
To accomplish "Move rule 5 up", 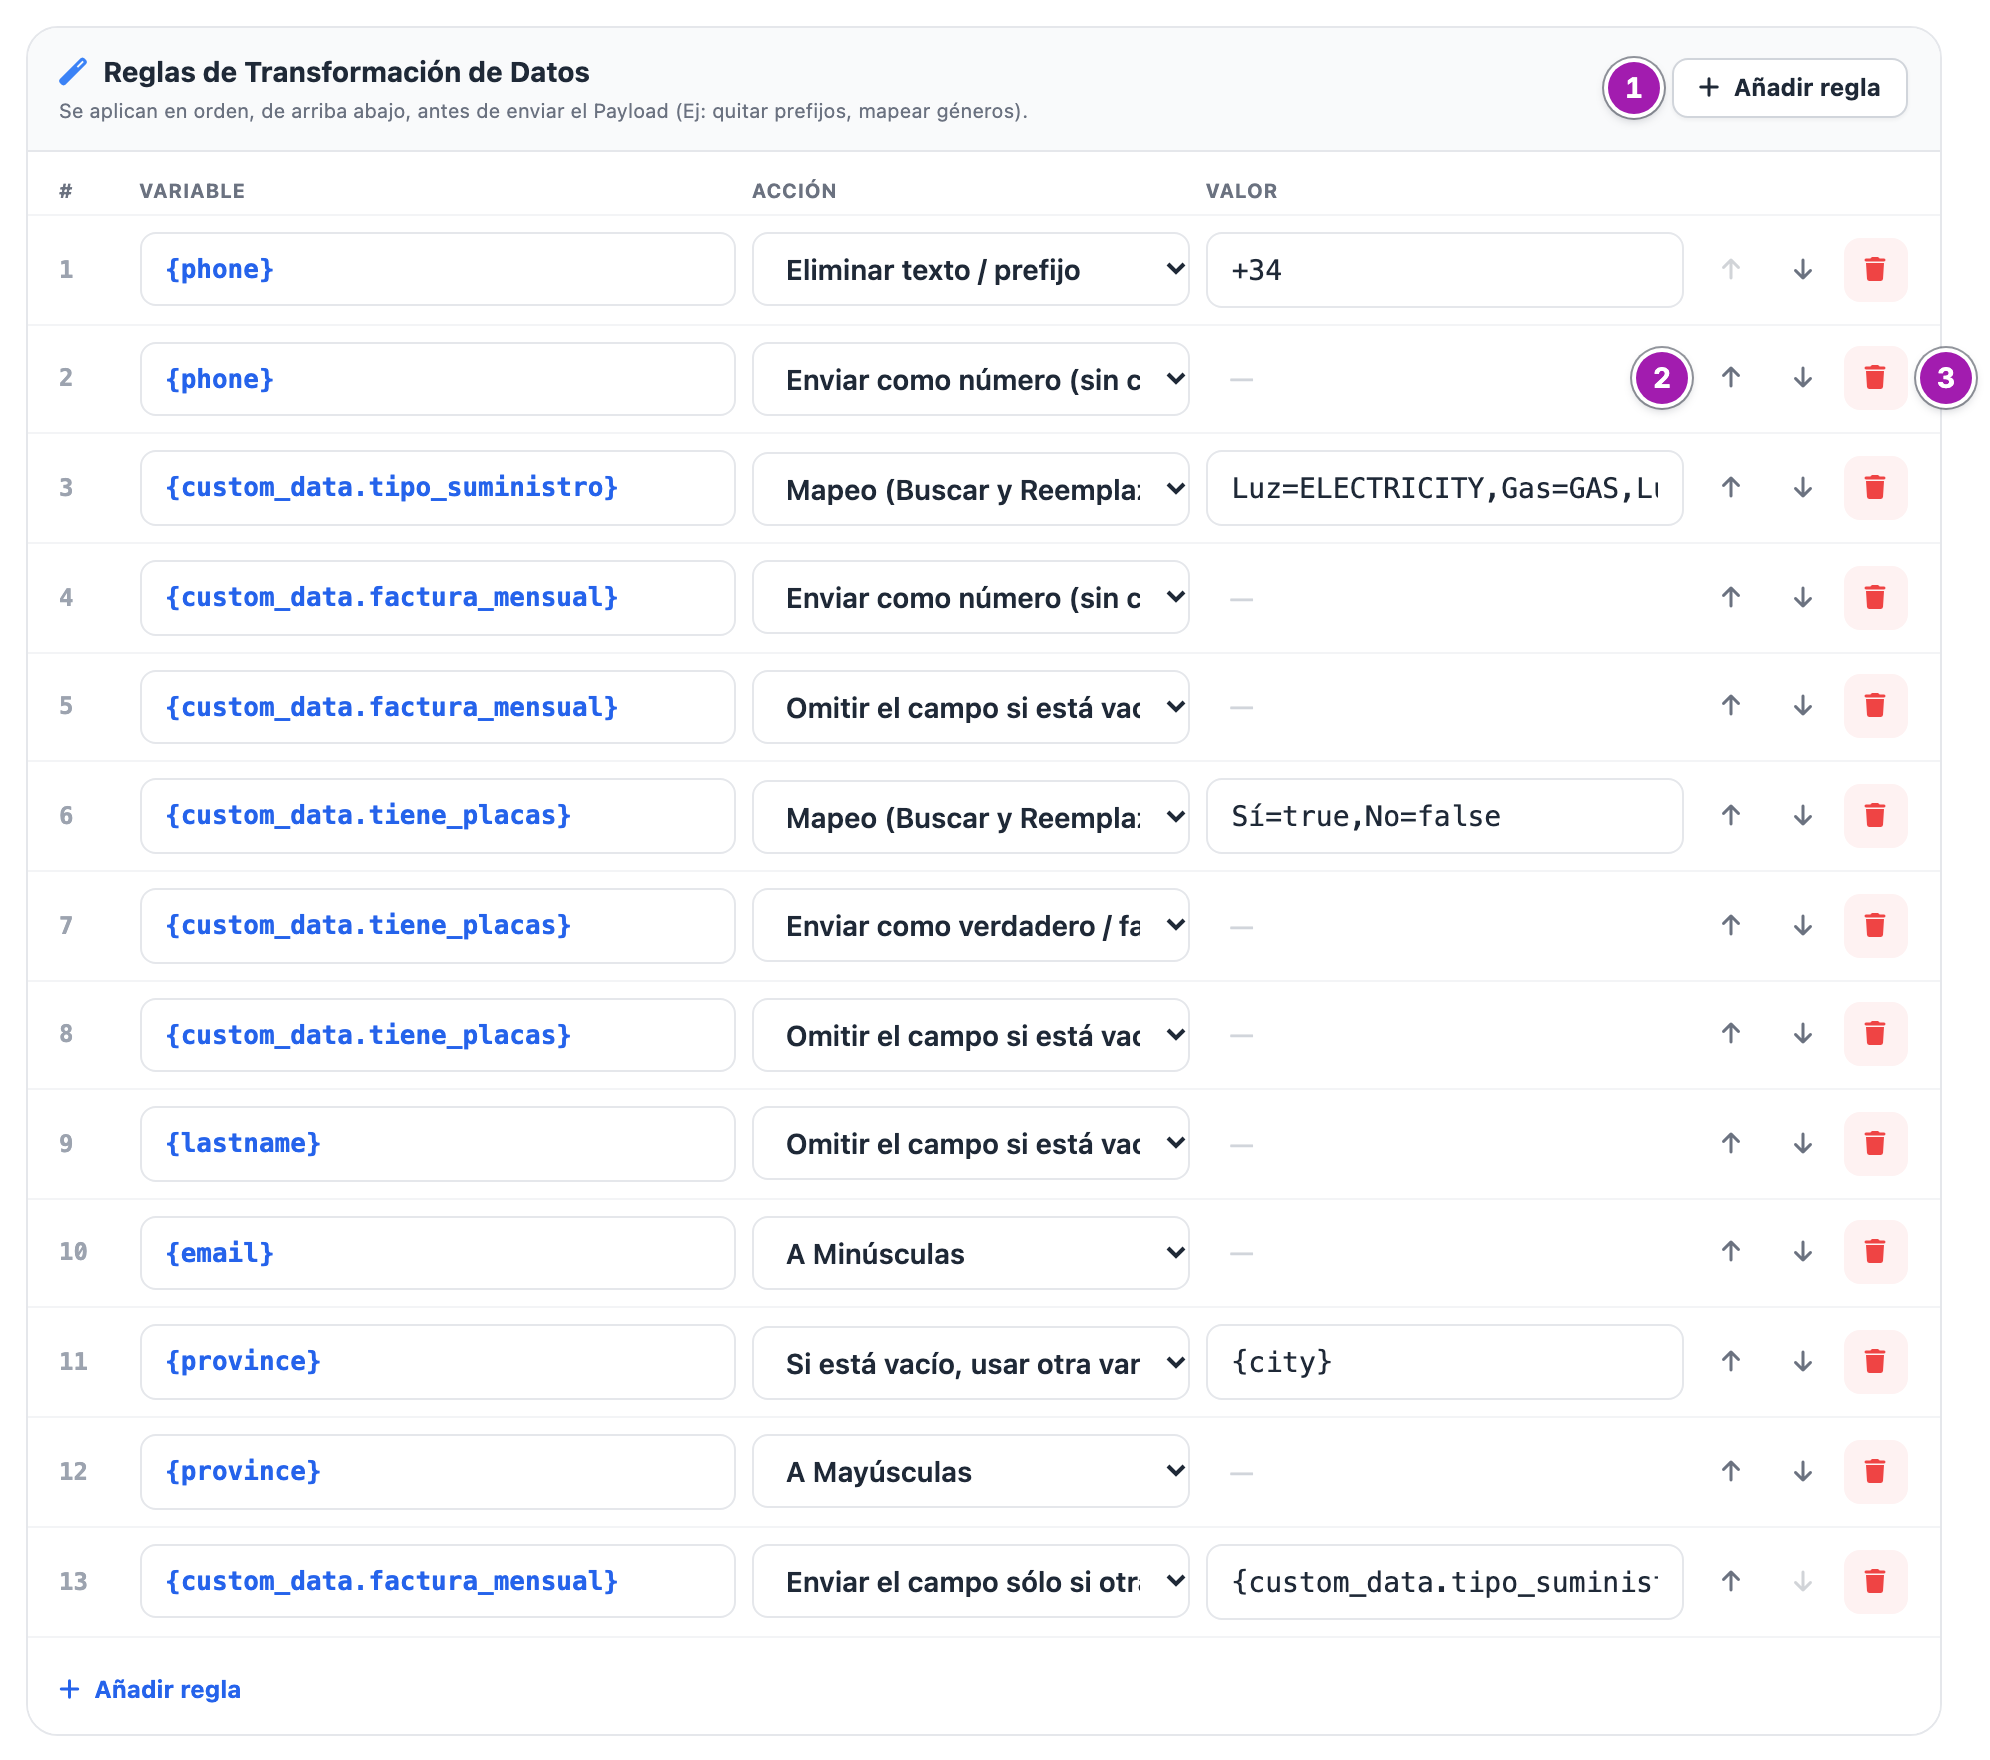I will tap(1731, 706).
